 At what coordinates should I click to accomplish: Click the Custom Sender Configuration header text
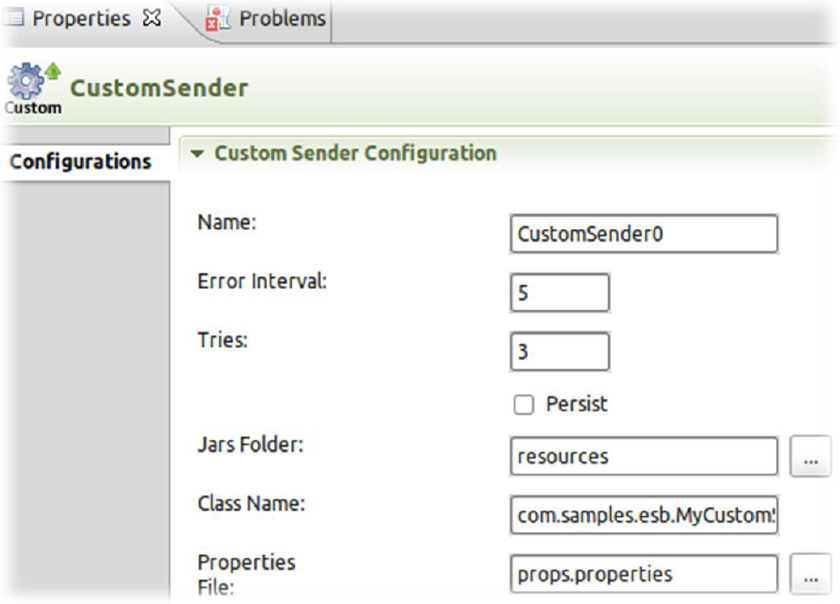355,154
